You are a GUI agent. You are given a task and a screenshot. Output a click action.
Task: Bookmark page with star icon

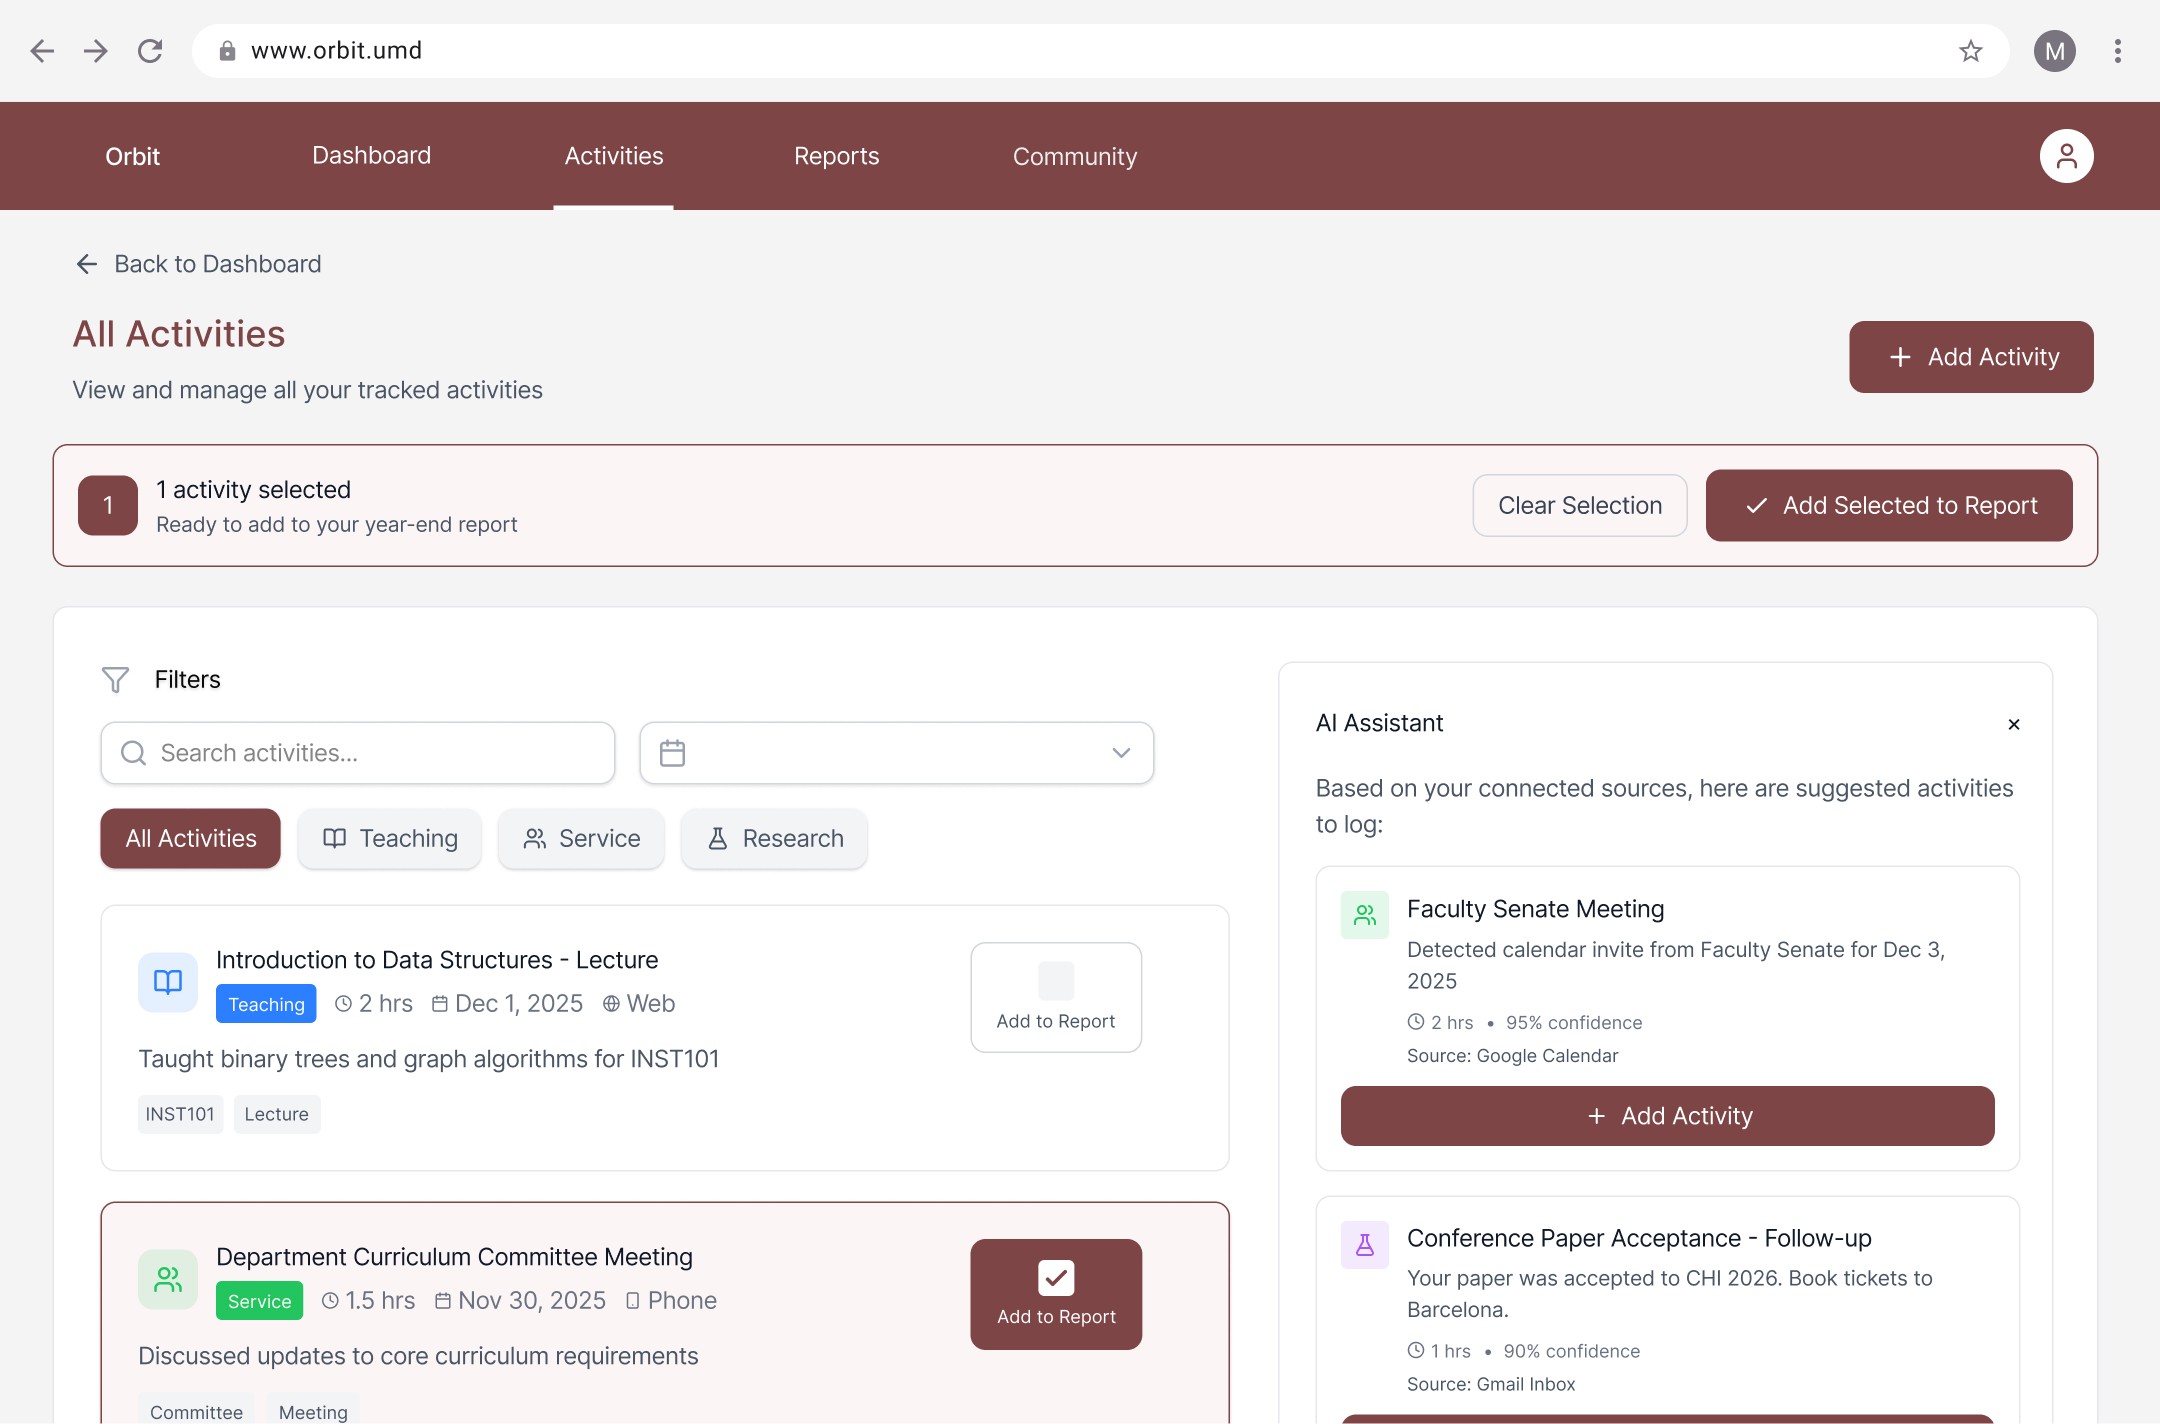(x=1970, y=51)
